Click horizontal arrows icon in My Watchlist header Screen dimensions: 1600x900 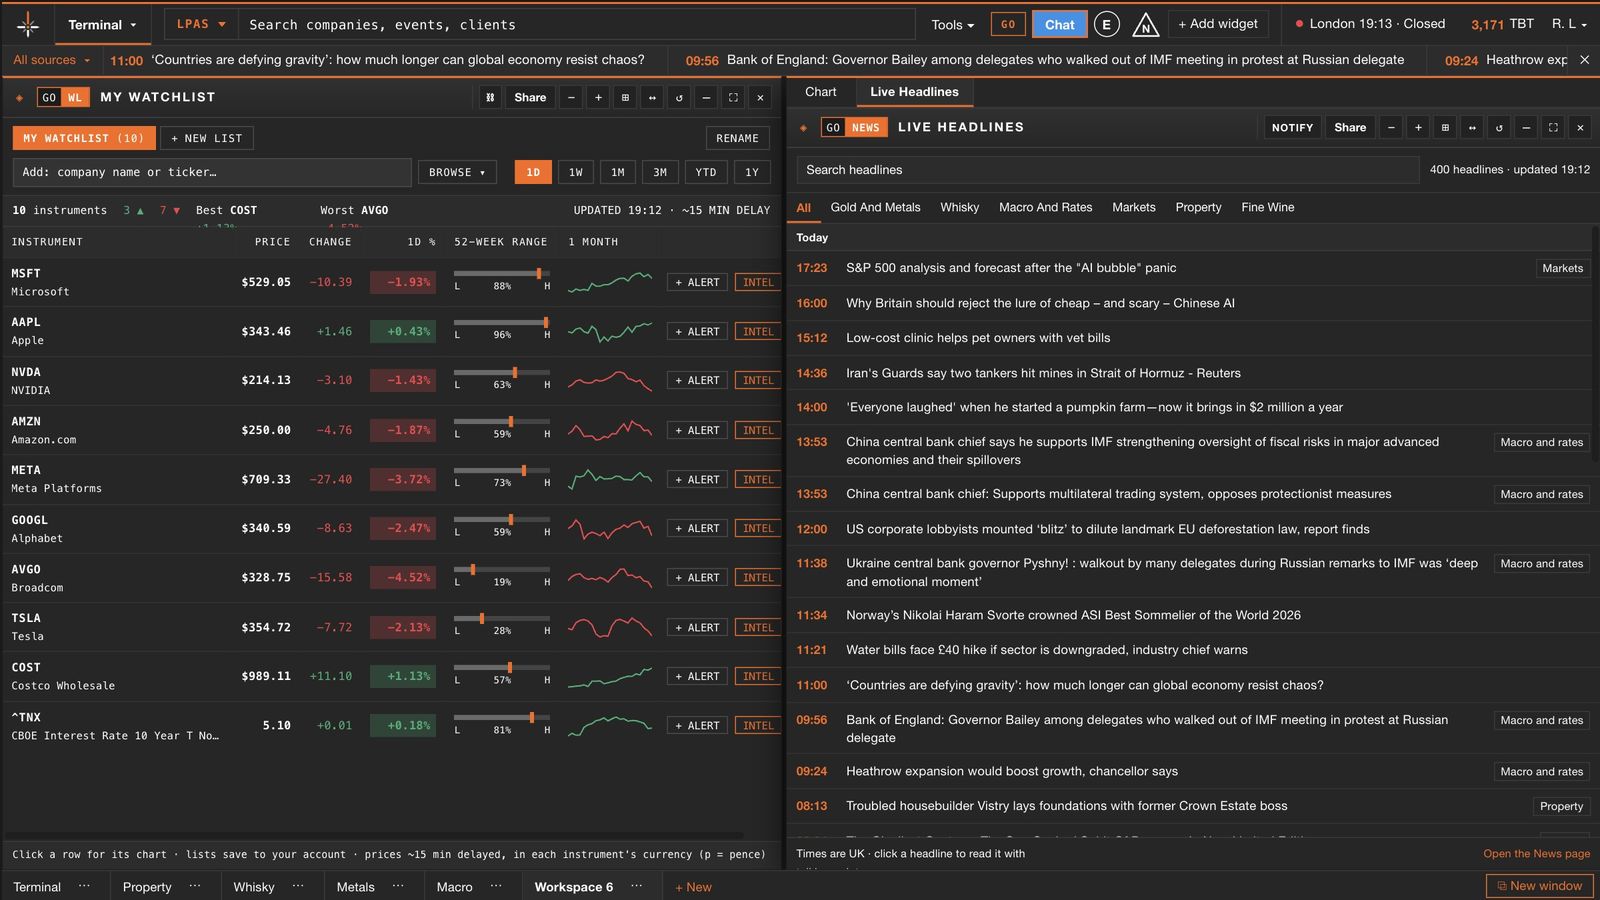point(652,97)
